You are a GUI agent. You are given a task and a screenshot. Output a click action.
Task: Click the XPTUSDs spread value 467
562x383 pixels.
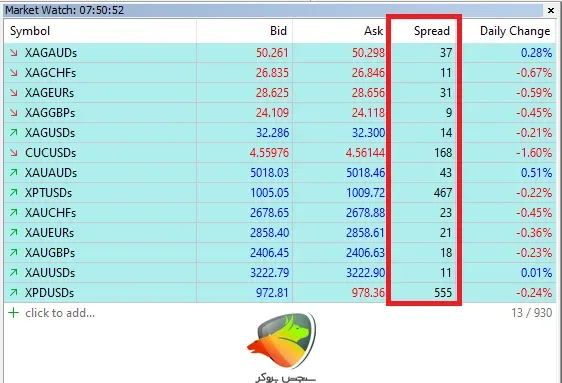[443, 193]
